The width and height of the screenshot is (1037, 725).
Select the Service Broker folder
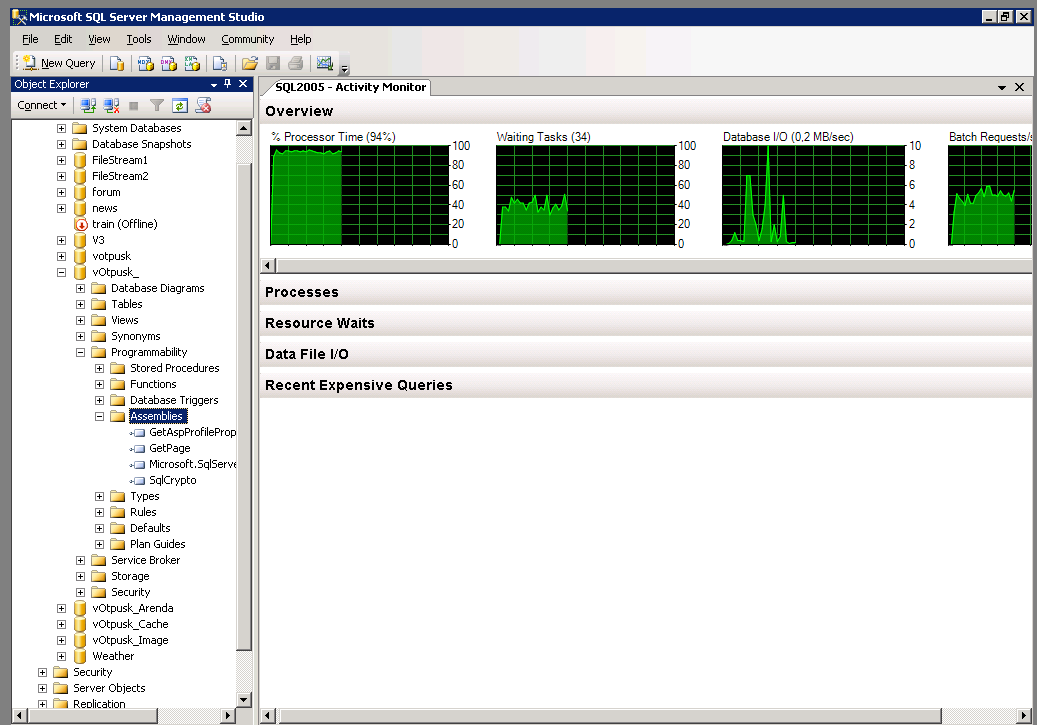tap(145, 560)
